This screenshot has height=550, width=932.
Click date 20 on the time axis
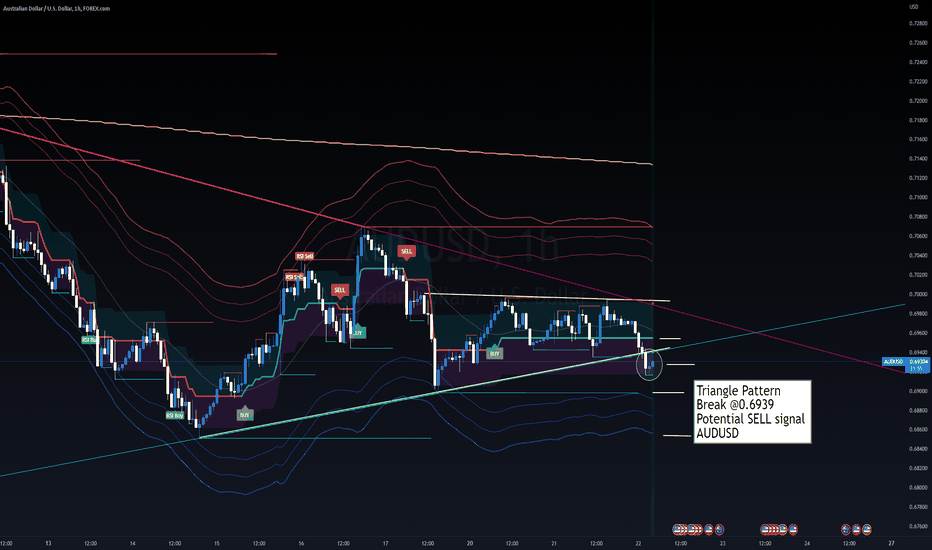[470, 543]
